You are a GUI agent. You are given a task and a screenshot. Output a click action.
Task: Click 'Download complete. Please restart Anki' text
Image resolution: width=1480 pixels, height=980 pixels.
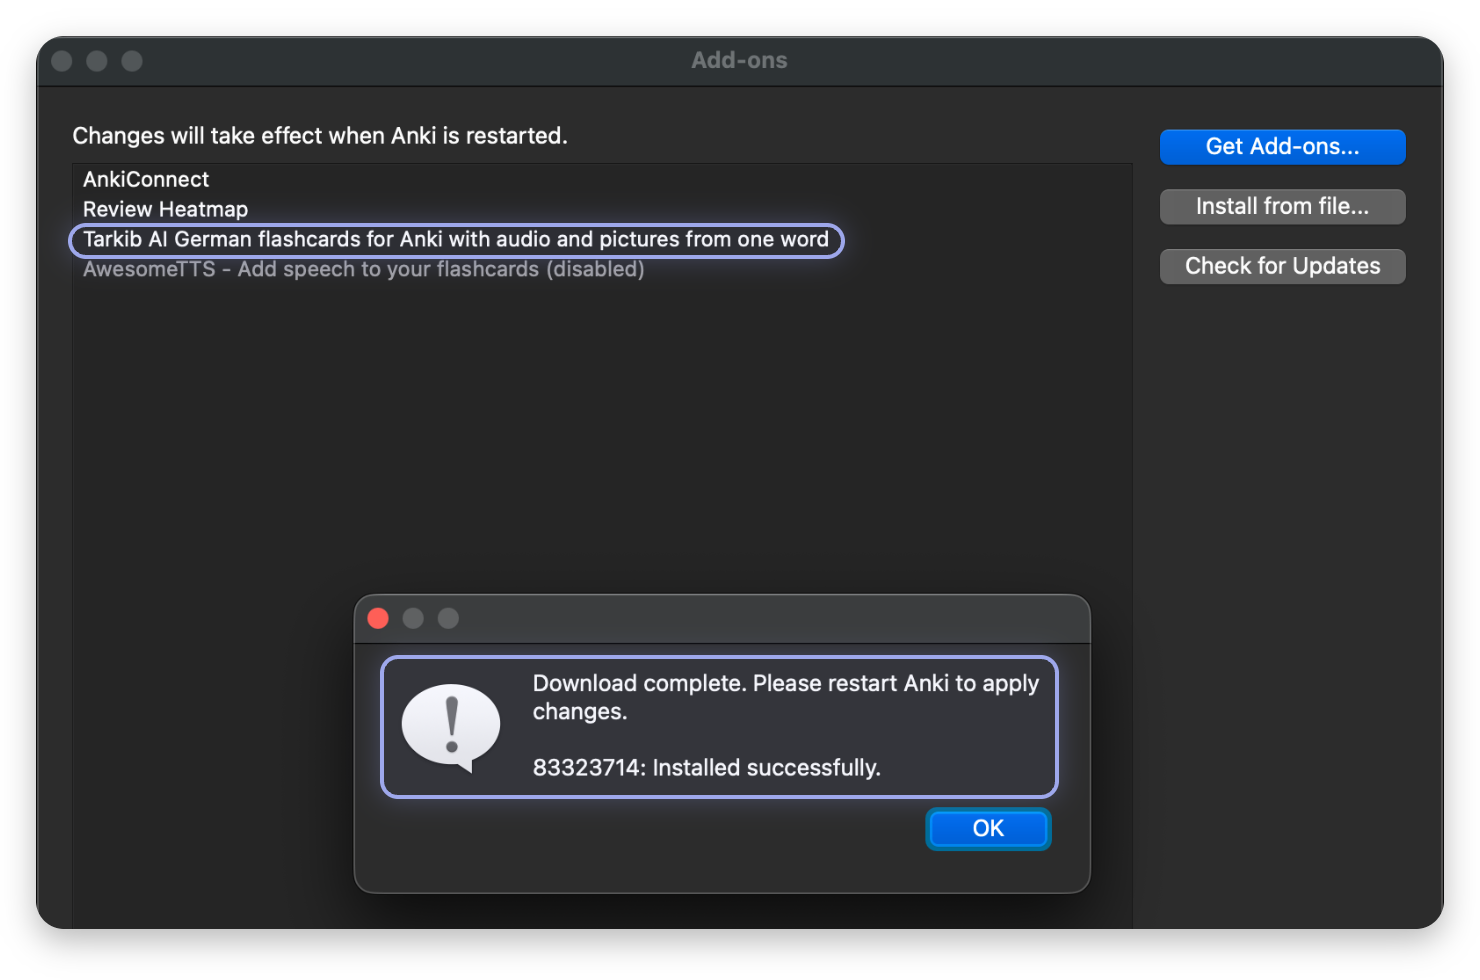point(785,698)
